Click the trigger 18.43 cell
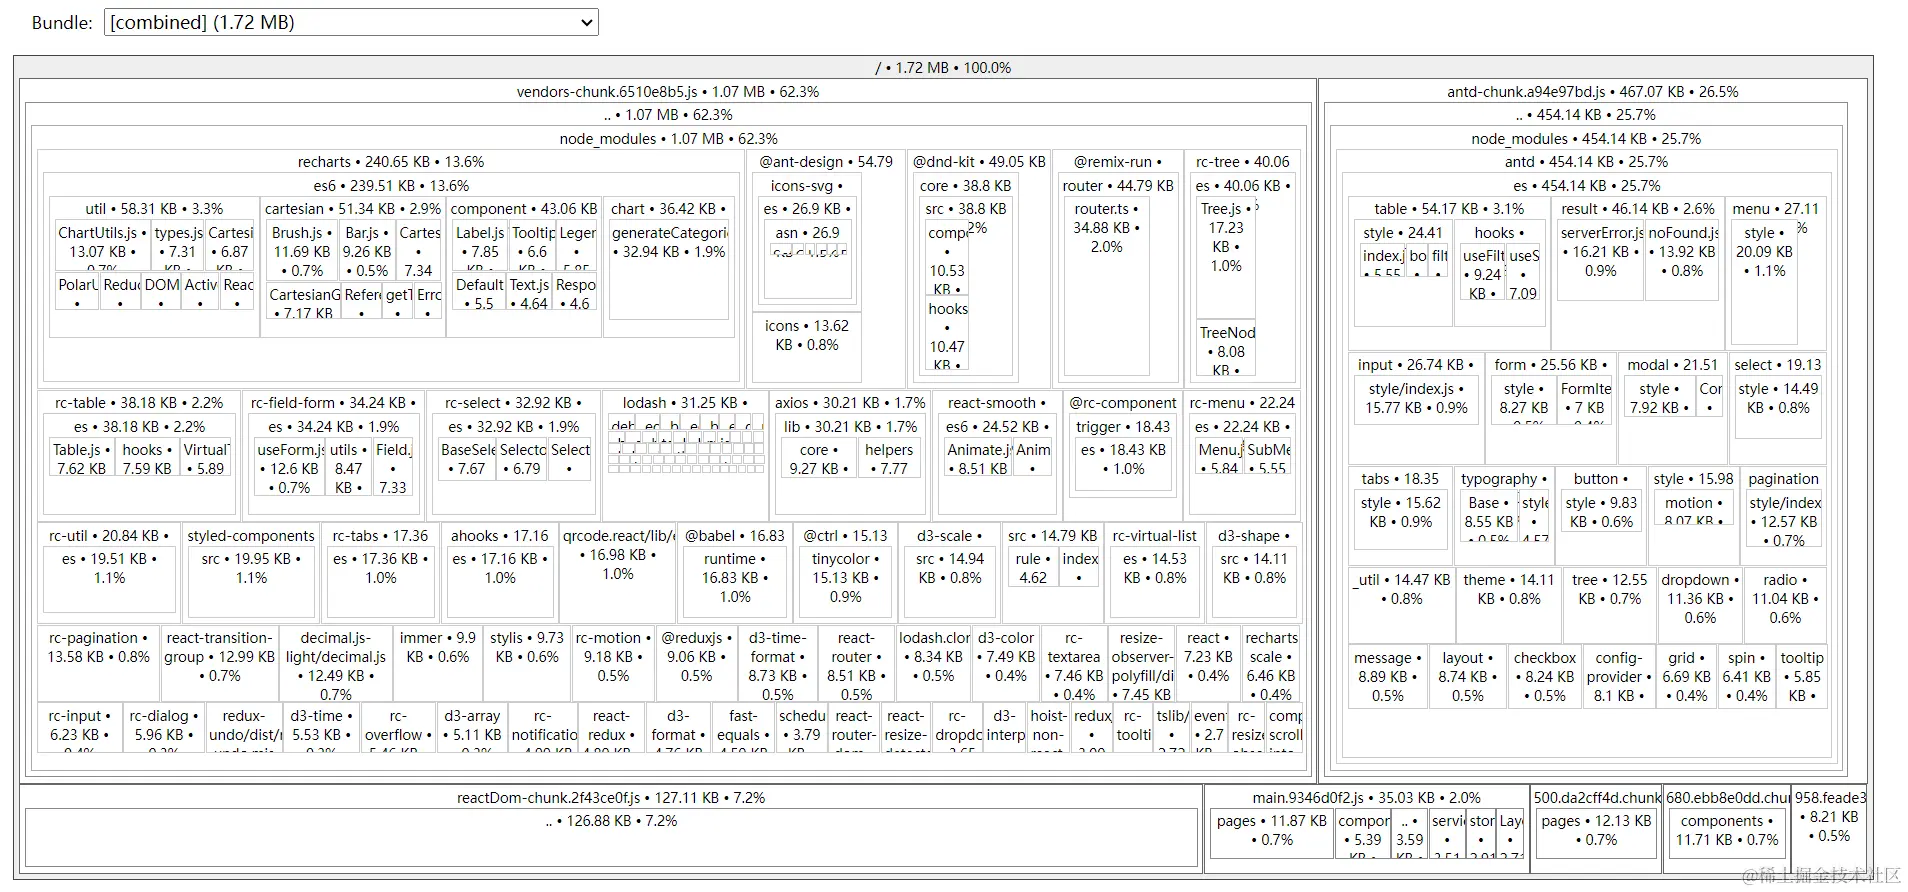This screenshot has width=1908, height=892. tap(1123, 455)
